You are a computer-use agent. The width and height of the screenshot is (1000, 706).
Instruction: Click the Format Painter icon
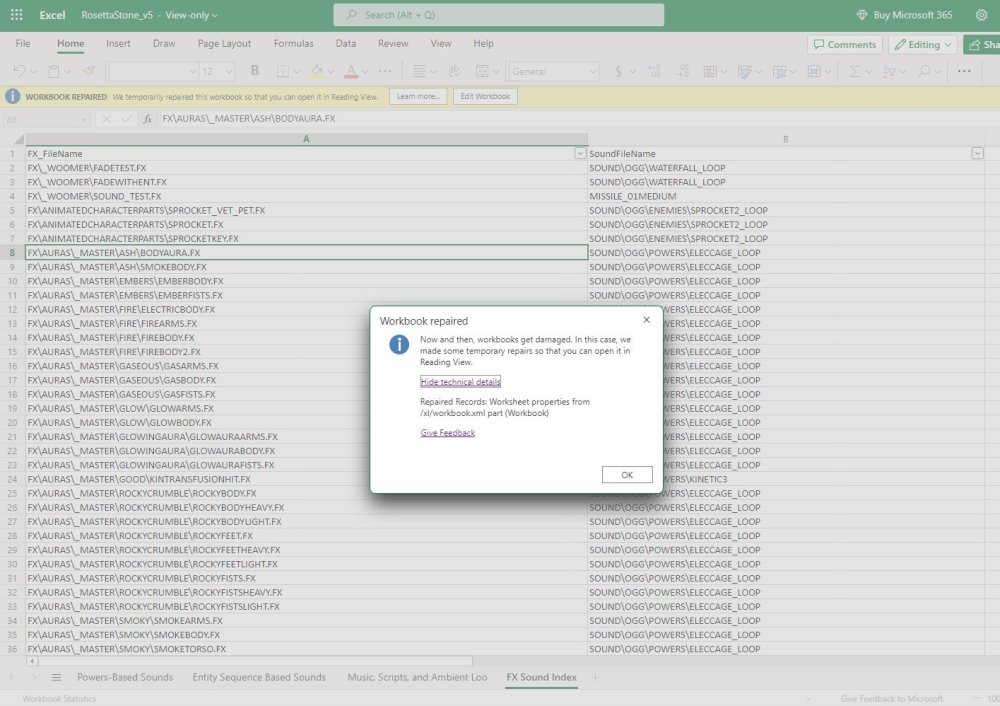(88, 71)
